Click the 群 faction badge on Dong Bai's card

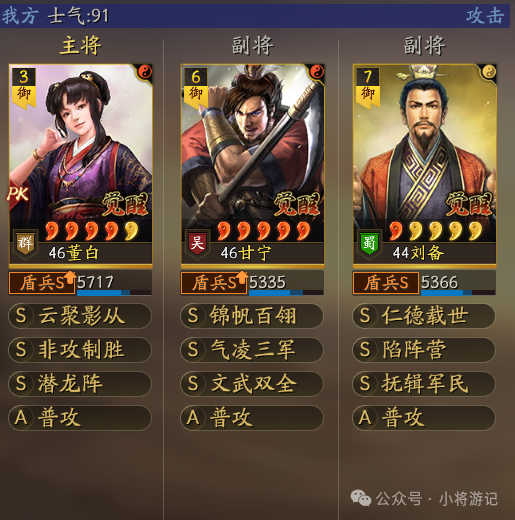click(x=25, y=244)
